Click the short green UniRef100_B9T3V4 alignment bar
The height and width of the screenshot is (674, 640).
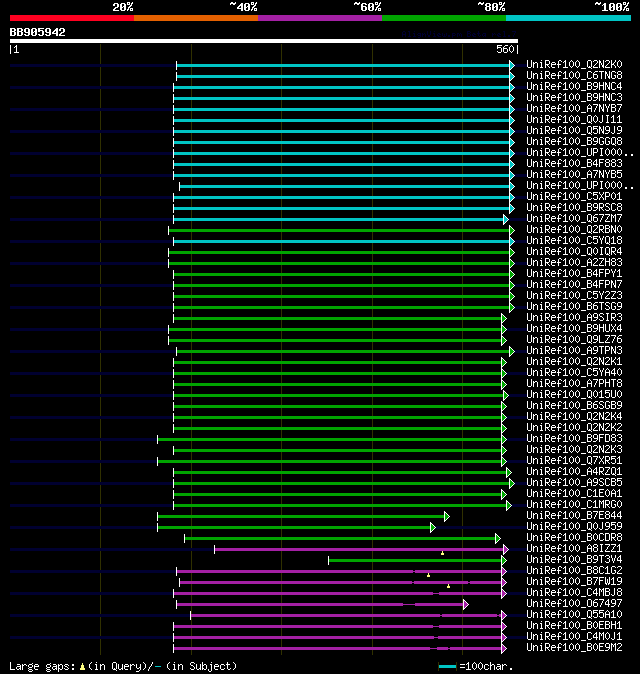[415, 561]
